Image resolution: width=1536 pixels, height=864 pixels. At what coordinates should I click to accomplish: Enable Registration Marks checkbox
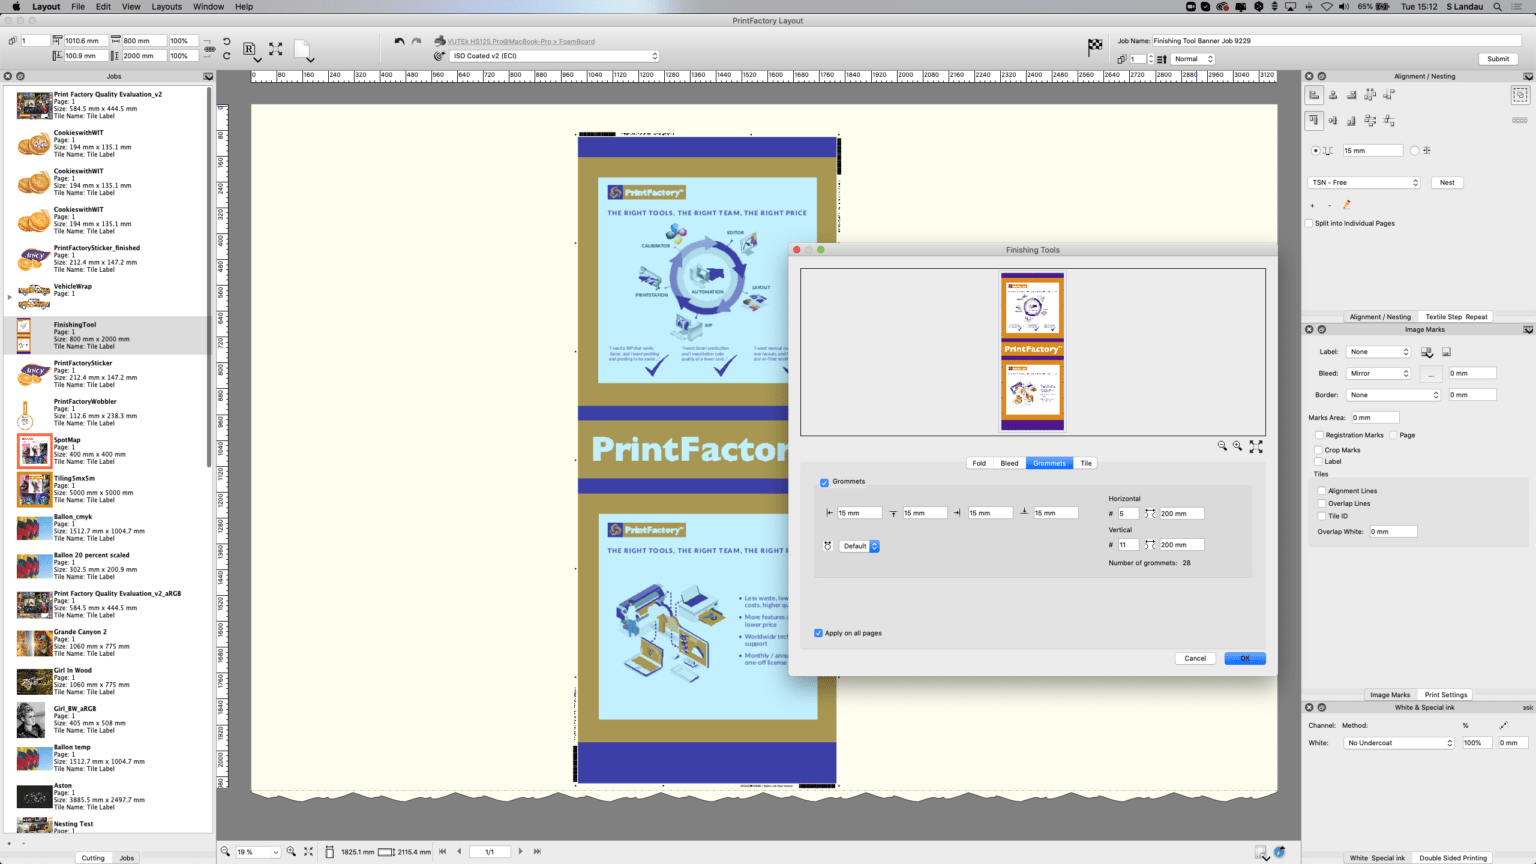[x=1319, y=435]
